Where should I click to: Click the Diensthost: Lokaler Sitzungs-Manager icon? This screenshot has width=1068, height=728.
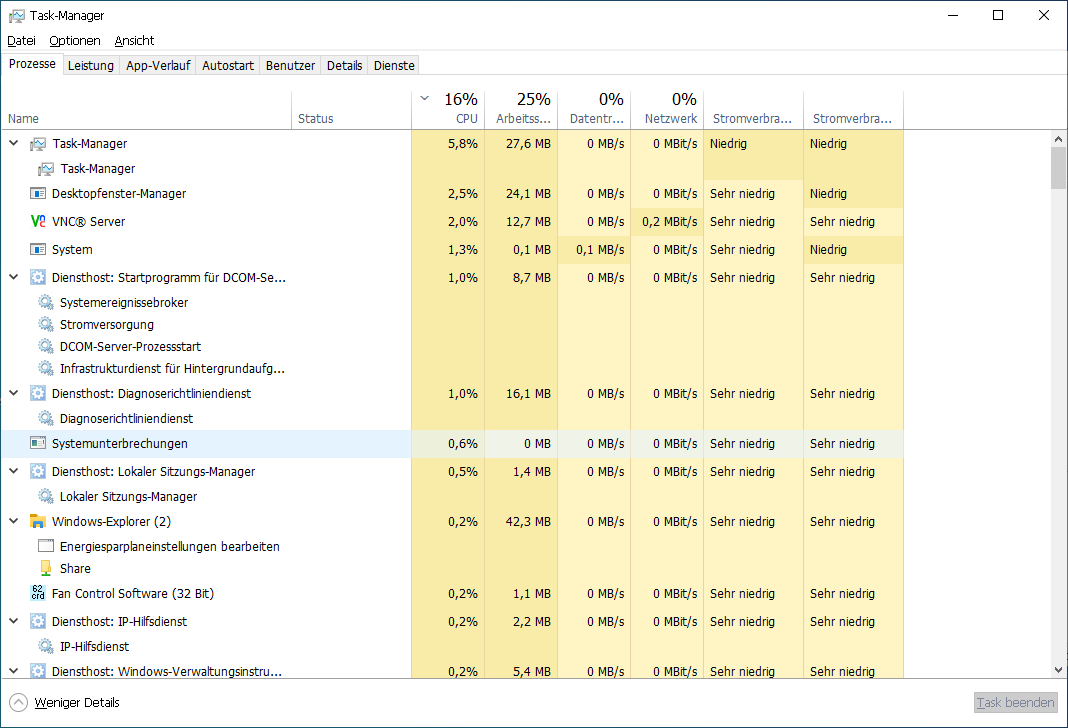click(37, 471)
